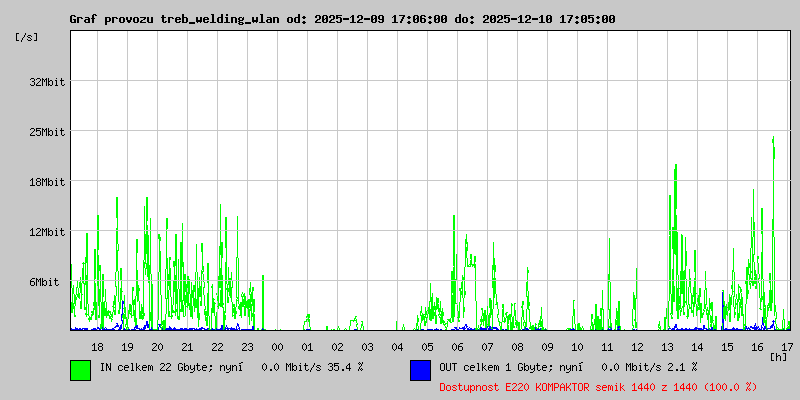Click the '25Mbit' y-axis label
This screenshot has width=800, height=400.
point(47,132)
